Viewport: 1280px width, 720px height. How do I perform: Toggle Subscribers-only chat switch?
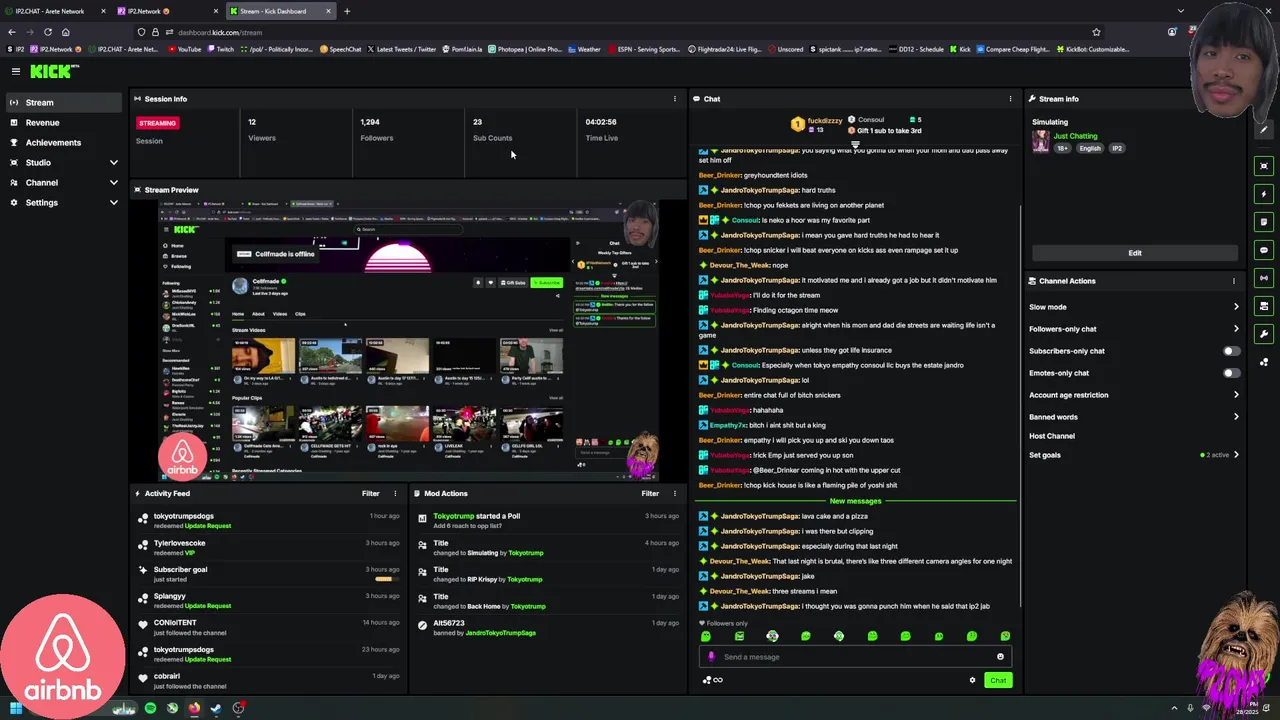point(1232,351)
